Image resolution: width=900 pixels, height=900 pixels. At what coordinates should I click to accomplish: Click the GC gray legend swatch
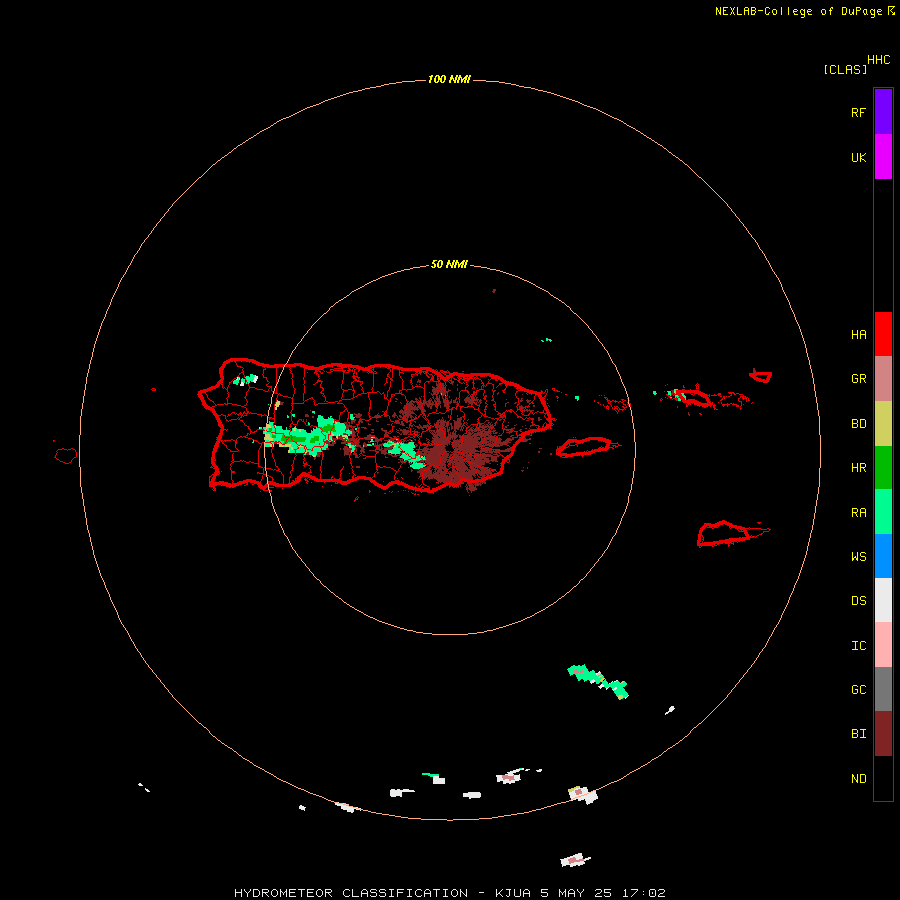click(x=883, y=689)
